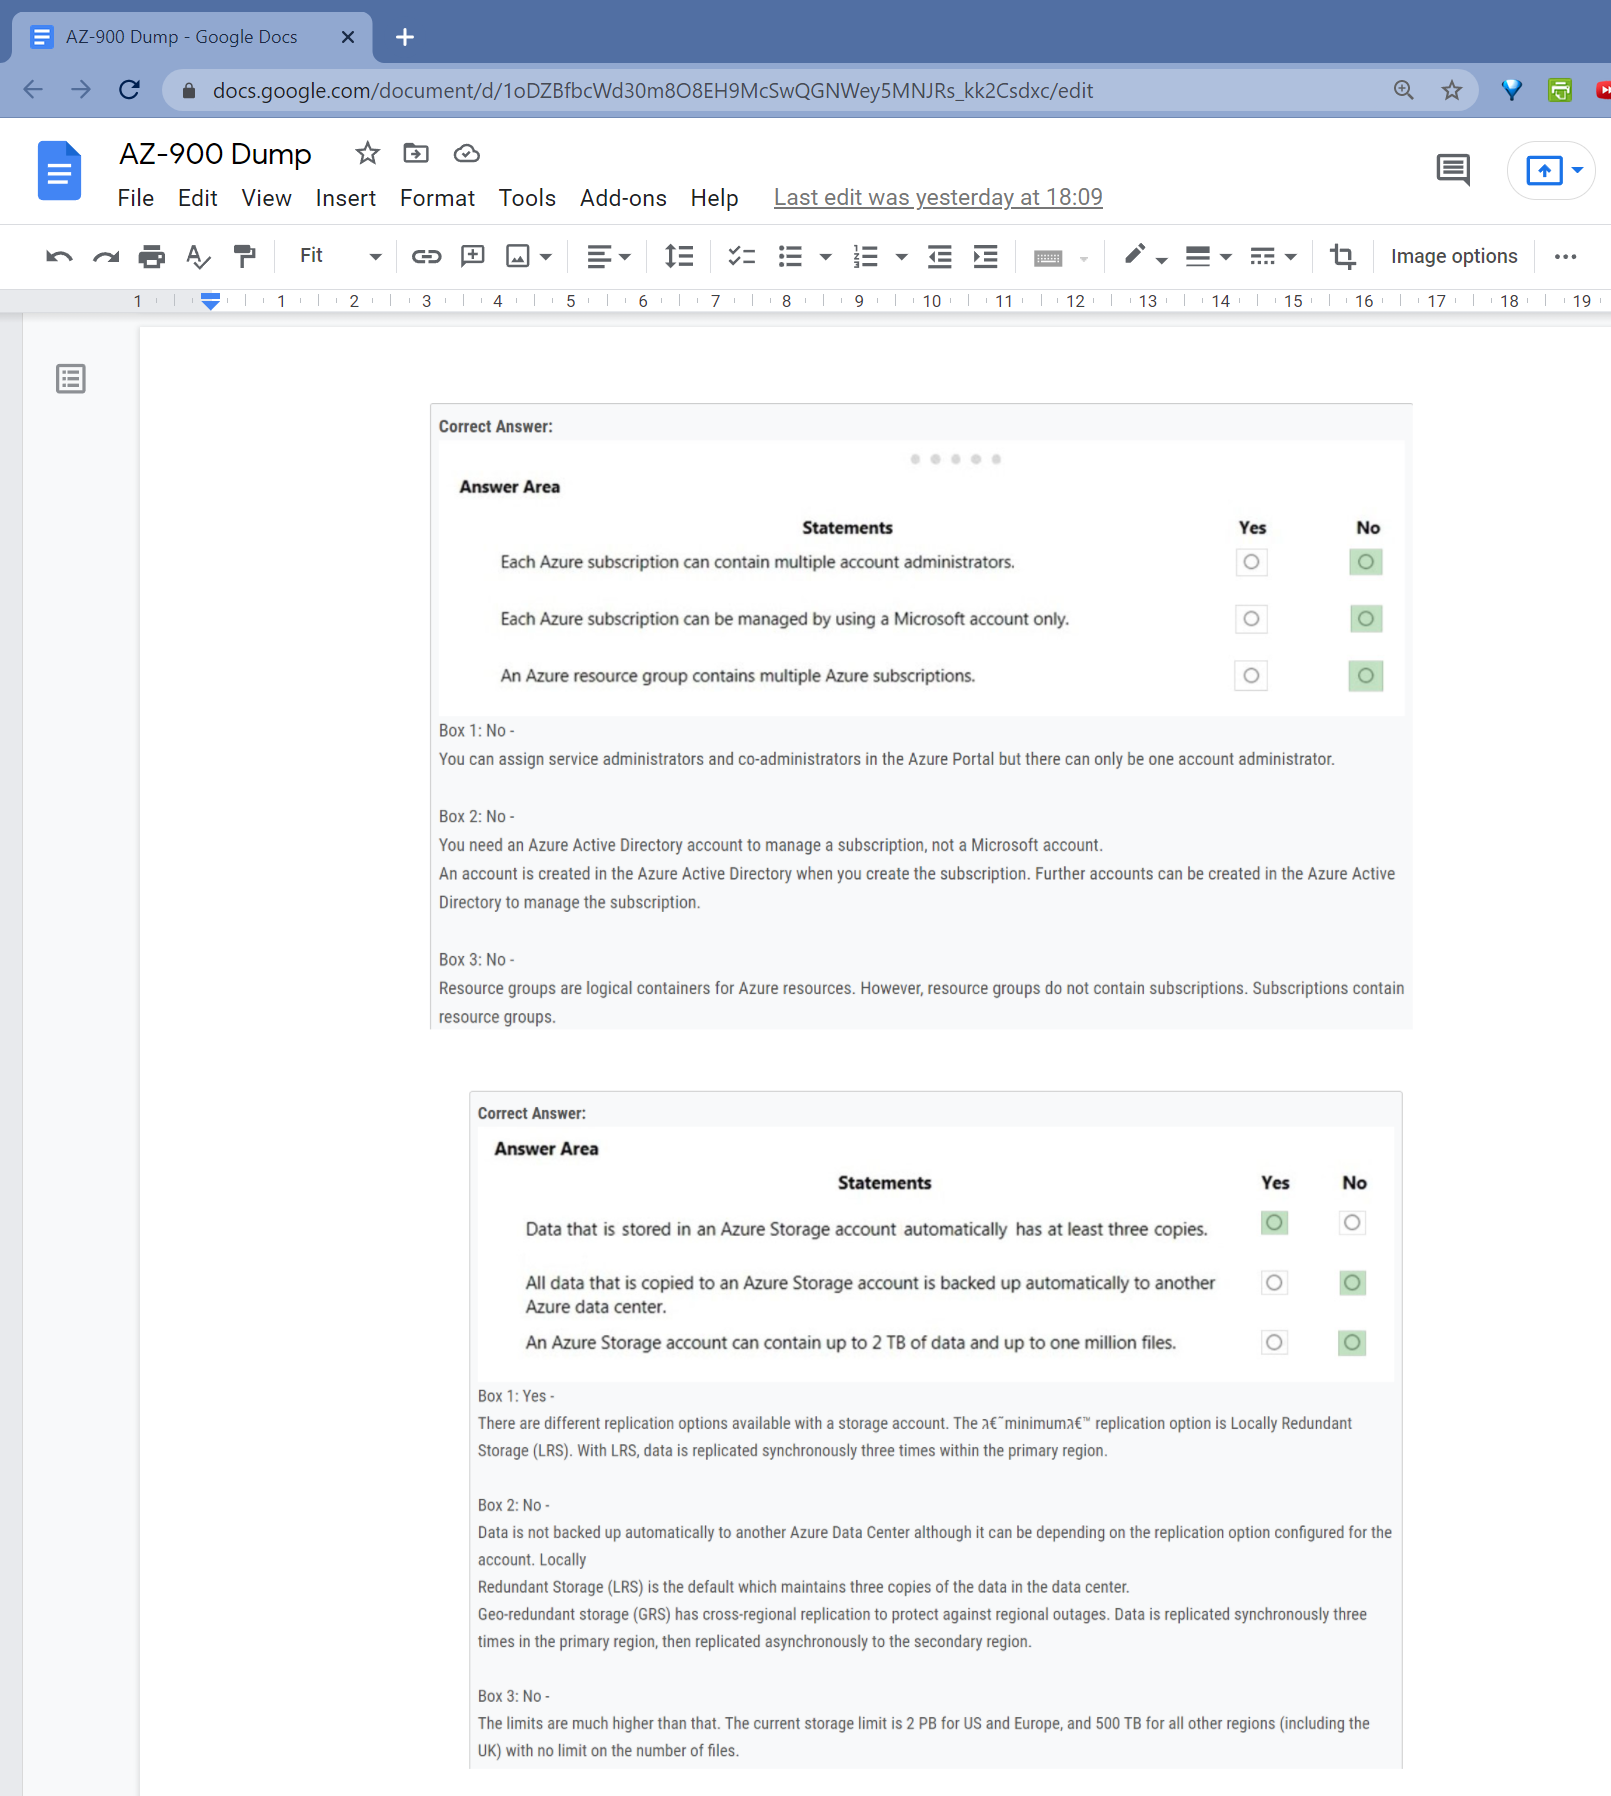Increase indent of paragraph
The image size is (1611, 1796).
pos(986,257)
